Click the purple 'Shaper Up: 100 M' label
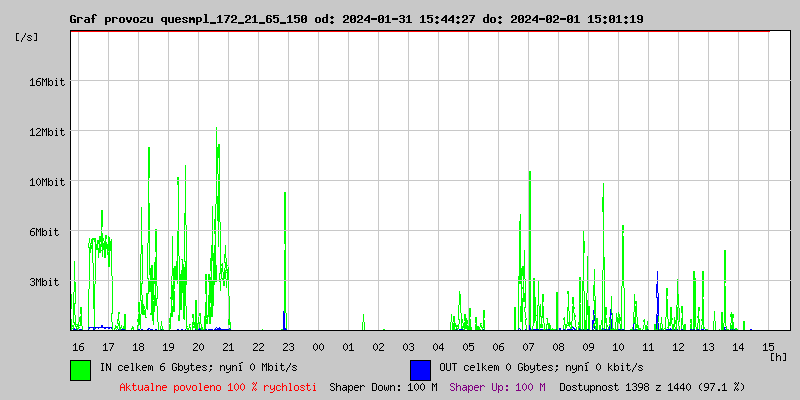The image size is (800, 400). click(x=497, y=386)
